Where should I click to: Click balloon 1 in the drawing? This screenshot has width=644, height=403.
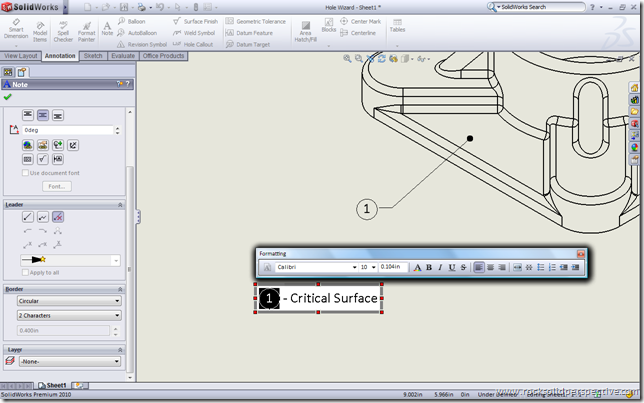tap(366, 209)
